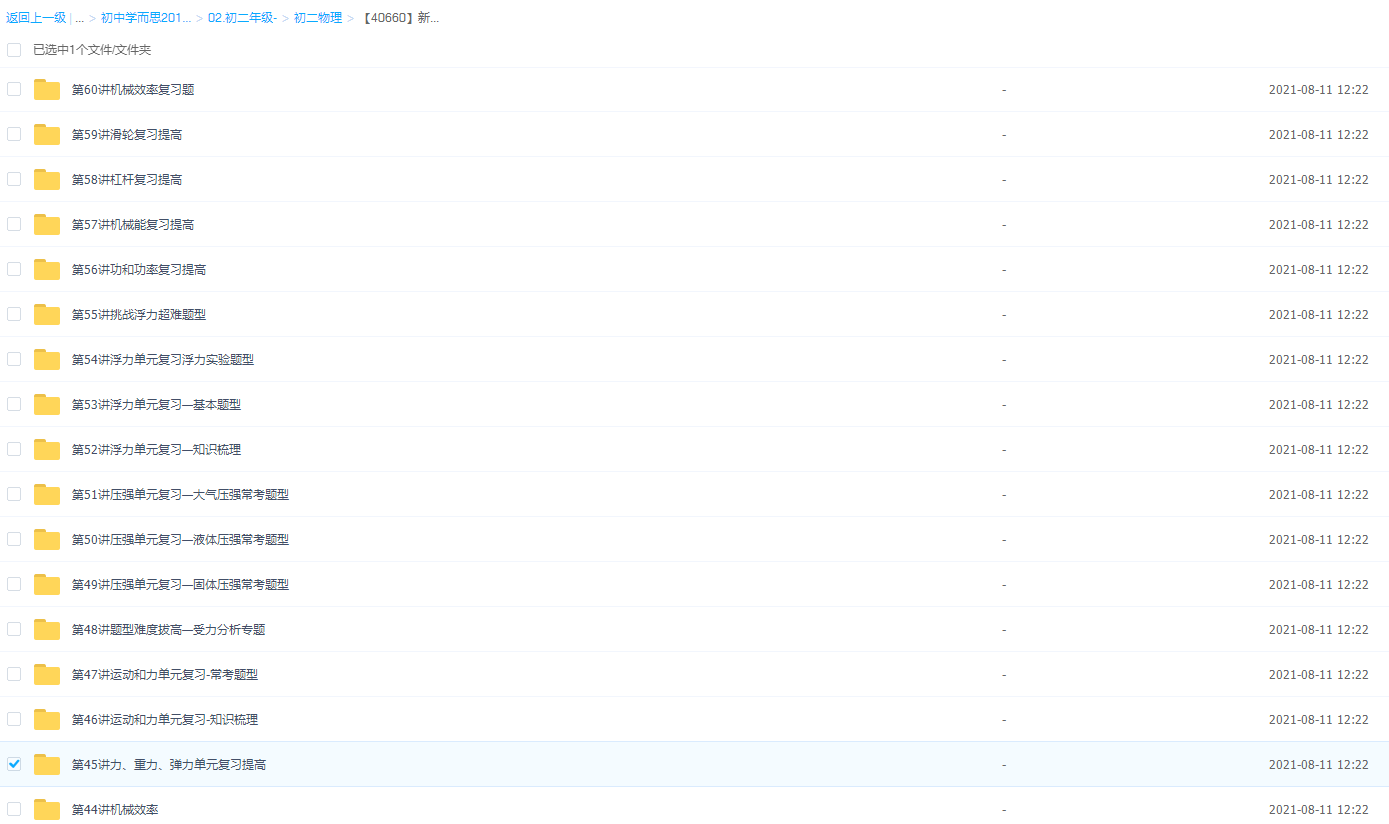Open 初二物理 in the breadcrumb path
This screenshot has height=824, width=1389.
(x=317, y=18)
